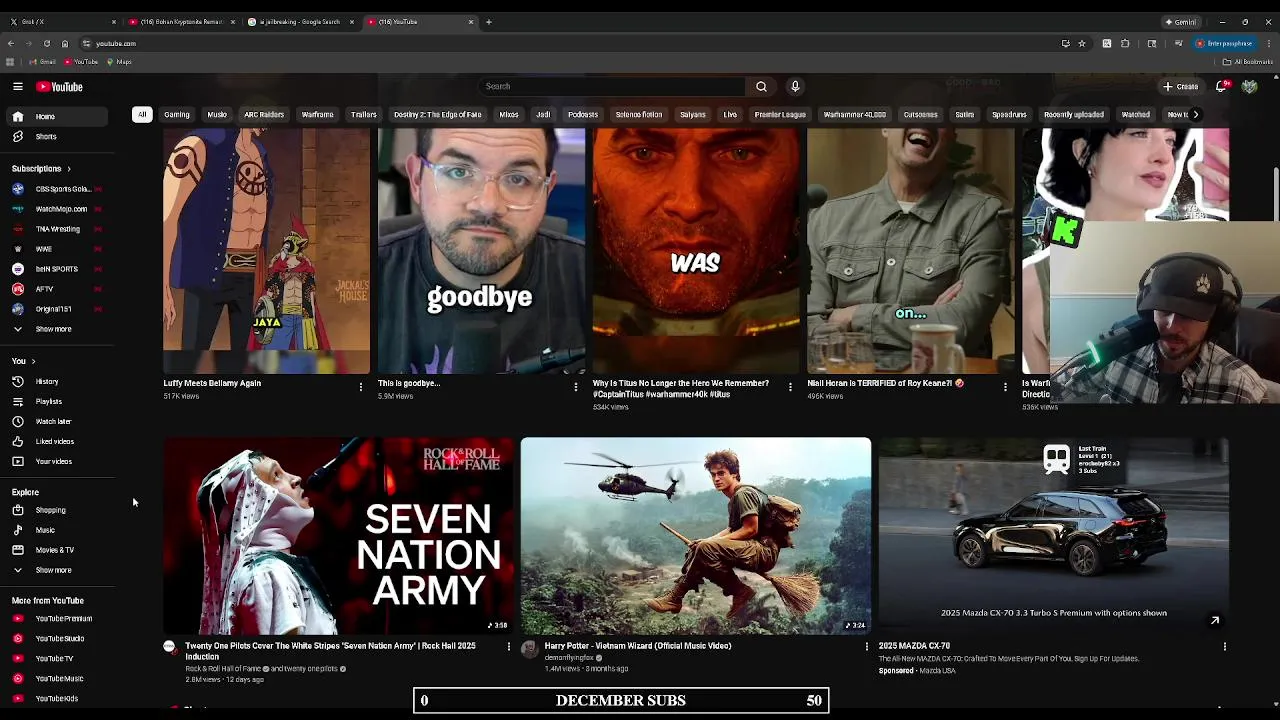
Task: Select the Podcasts filter chip
Action: (583, 114)
